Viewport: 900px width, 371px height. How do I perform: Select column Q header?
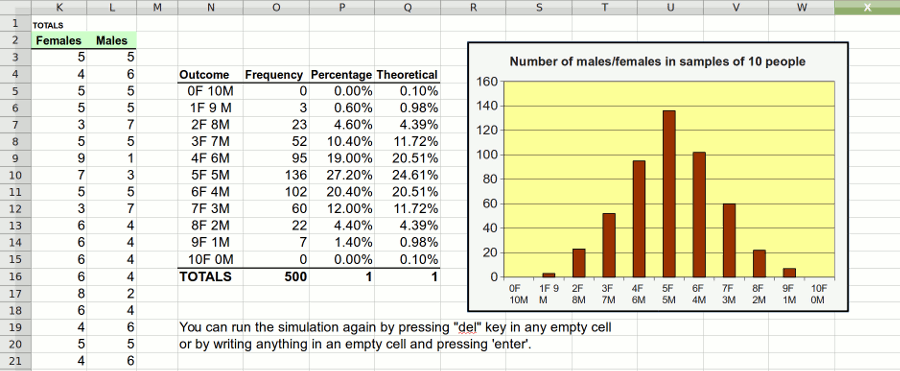pyautogui.click(x=407, y=7)
